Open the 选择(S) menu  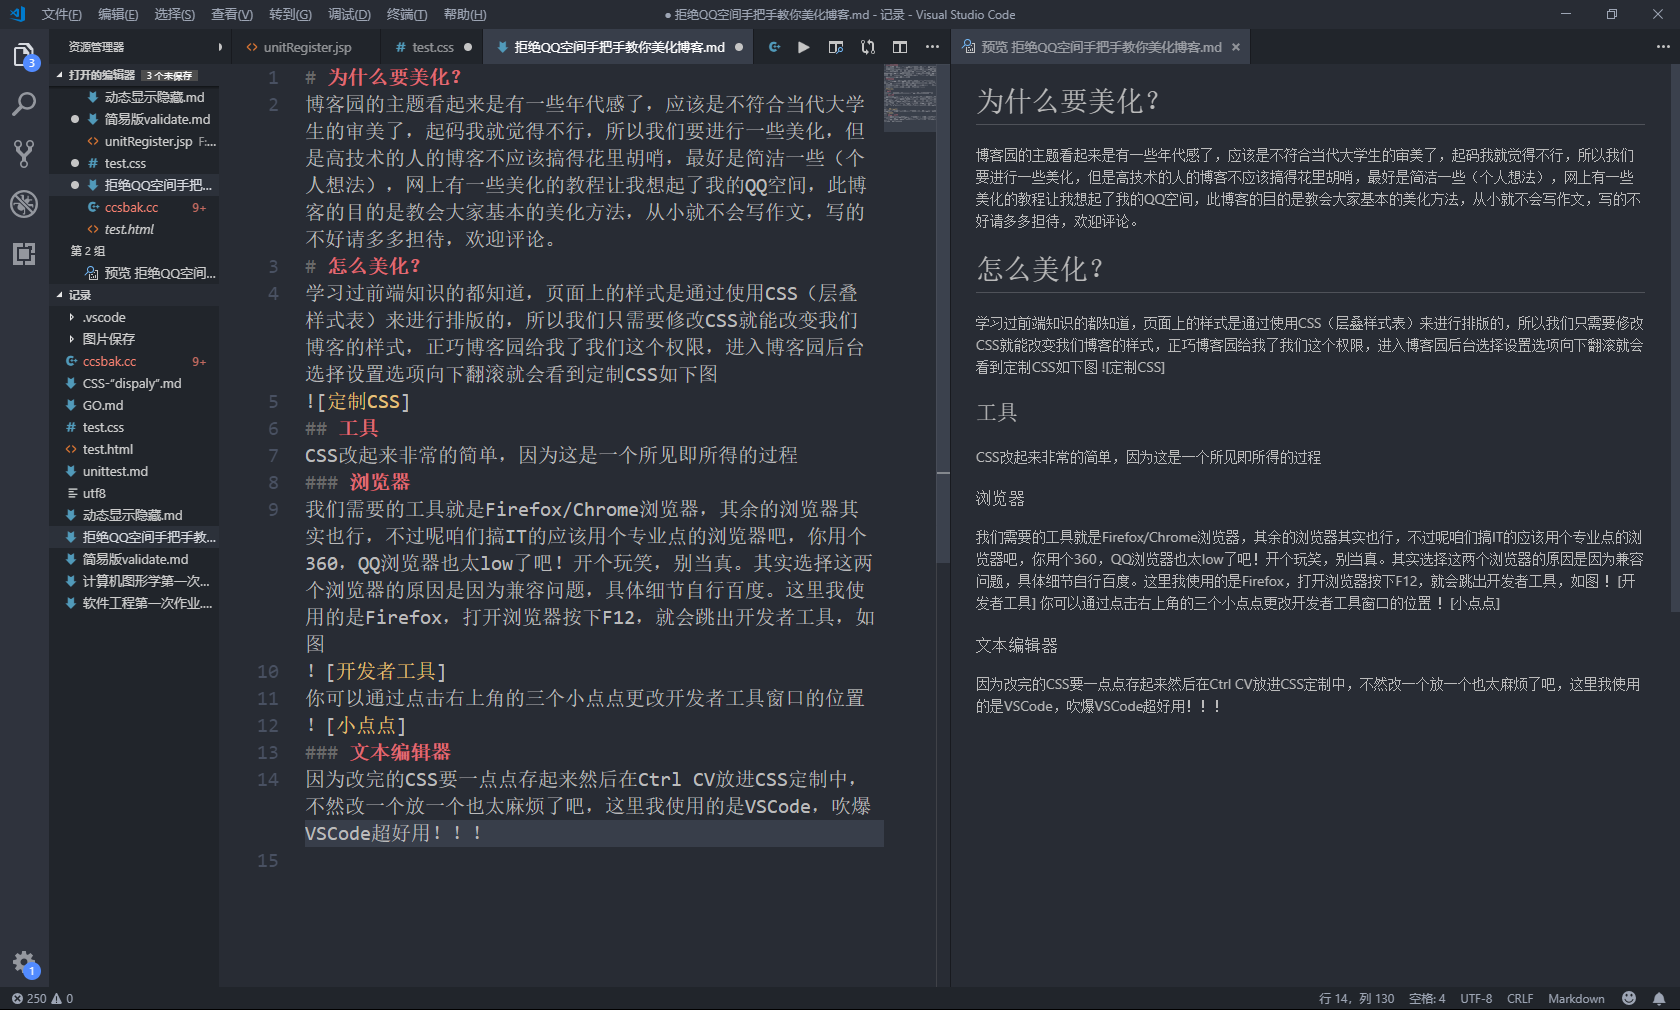[x=175, y=14]
